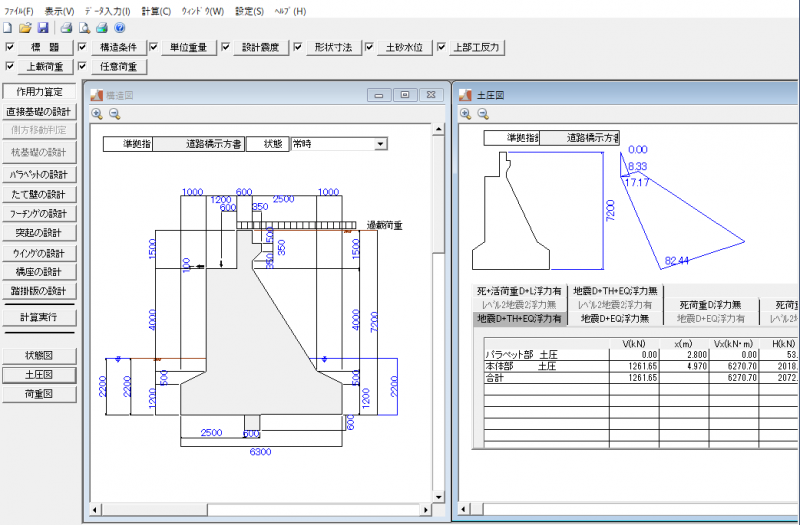This screenshot has height=525, width=800.
Task: Click 踏掛版の設計 button
Action: point(39,291)
